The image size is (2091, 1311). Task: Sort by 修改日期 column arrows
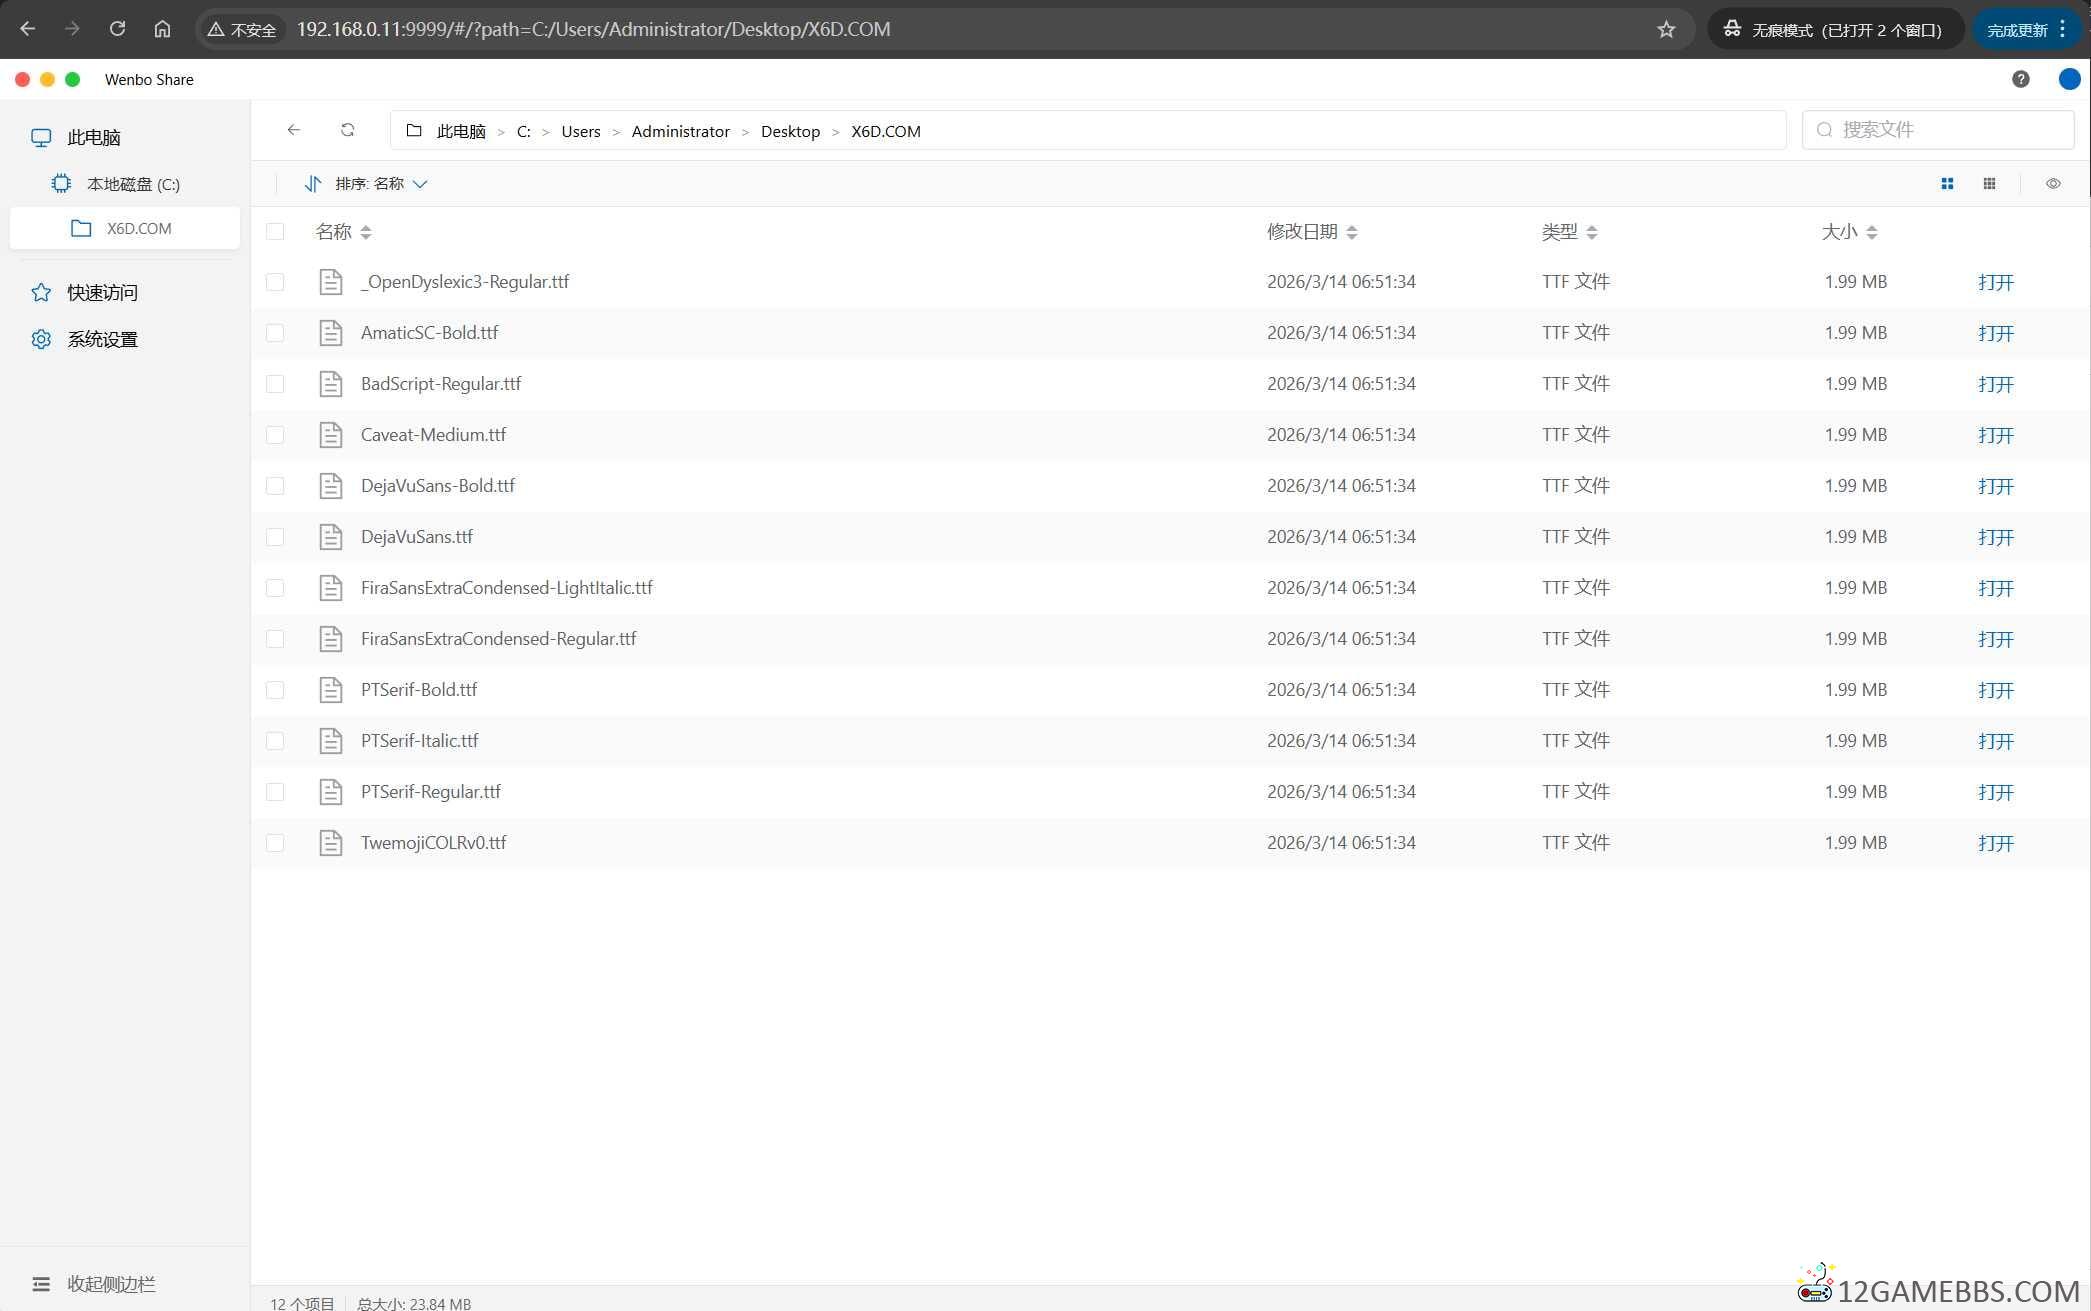pos(1352,232)
